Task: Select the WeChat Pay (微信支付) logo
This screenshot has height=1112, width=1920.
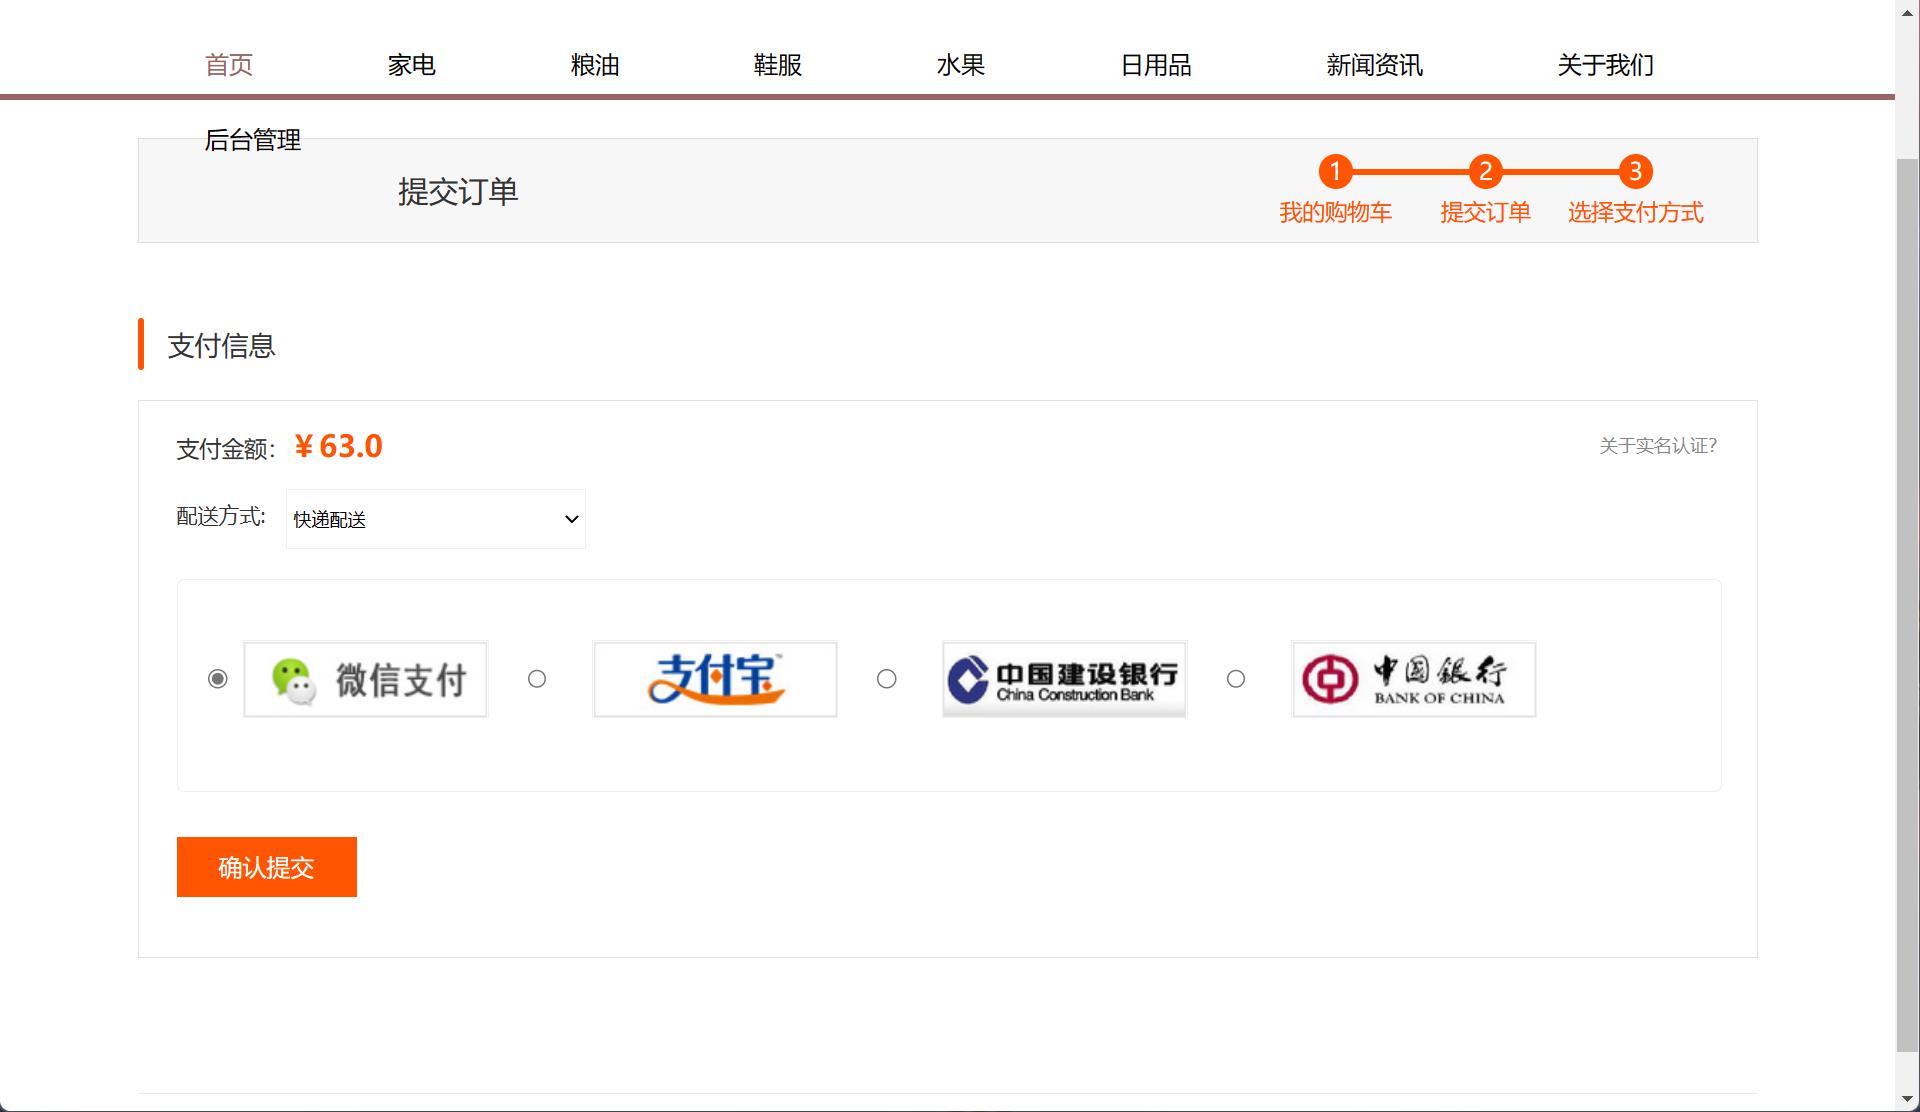Action: [365, 679]
